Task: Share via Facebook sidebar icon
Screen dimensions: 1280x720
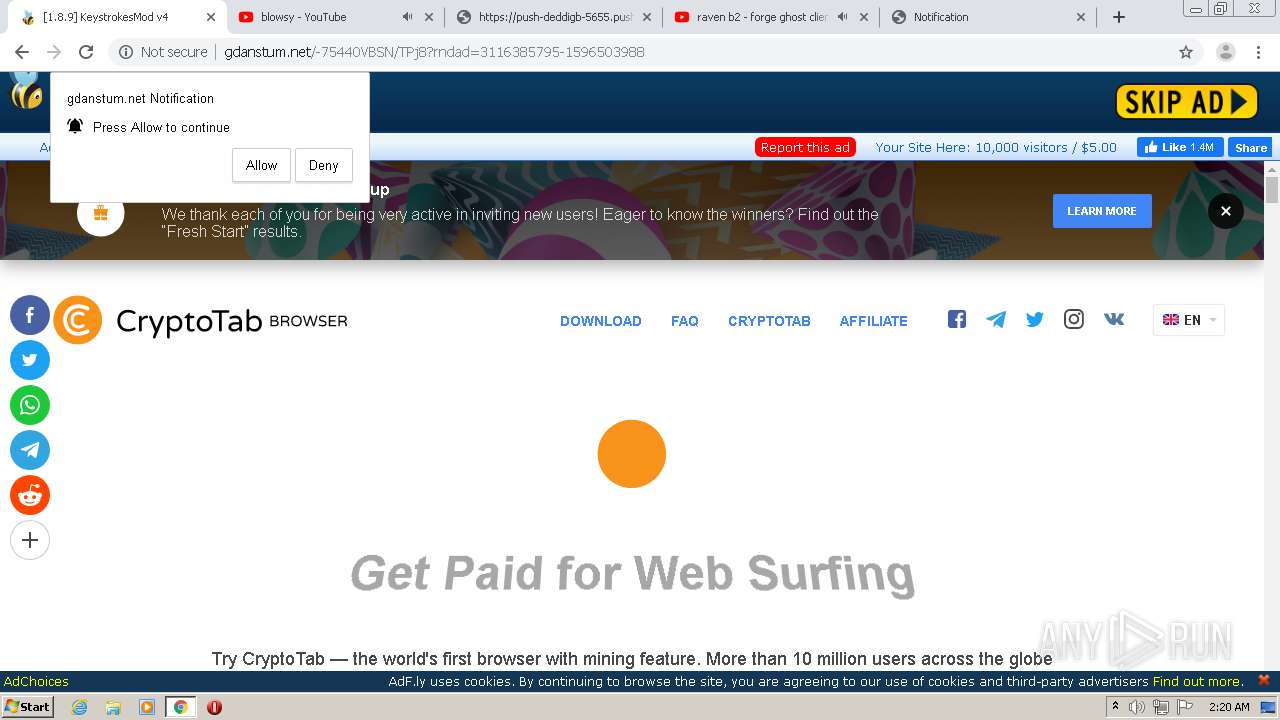Action: point(30,315)
